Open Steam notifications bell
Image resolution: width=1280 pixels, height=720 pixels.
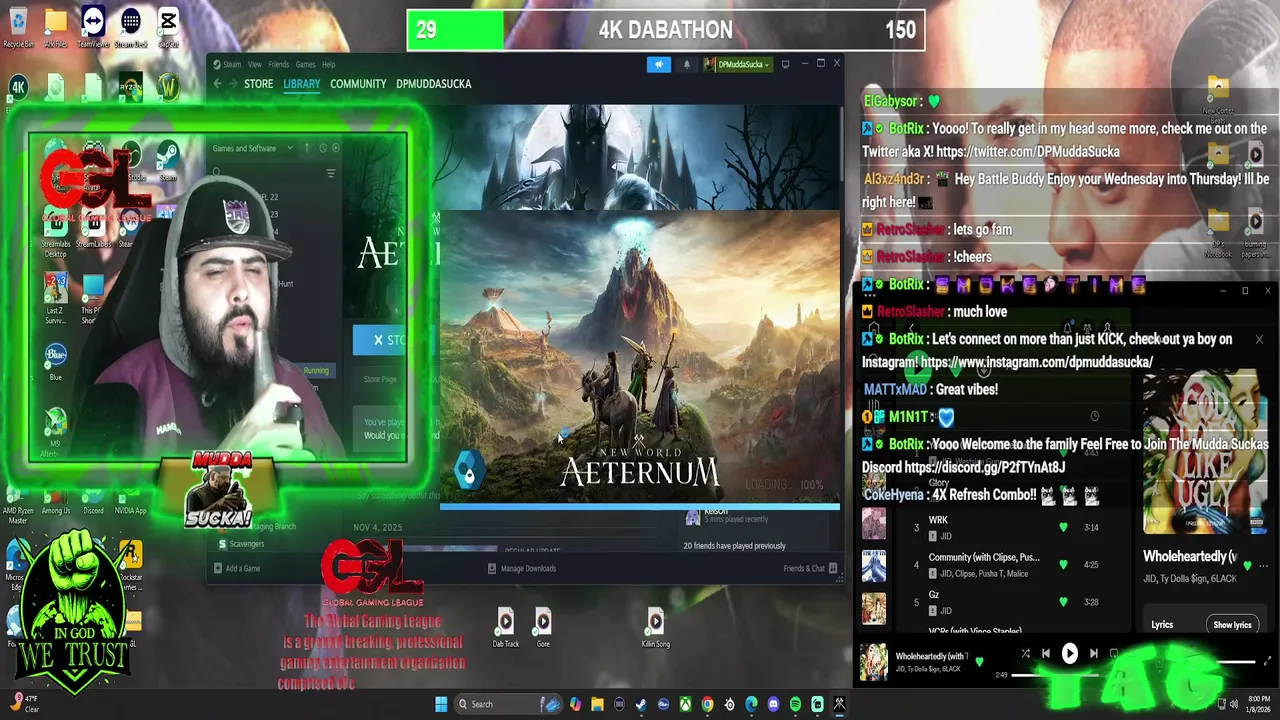click(x=686, y=64)
